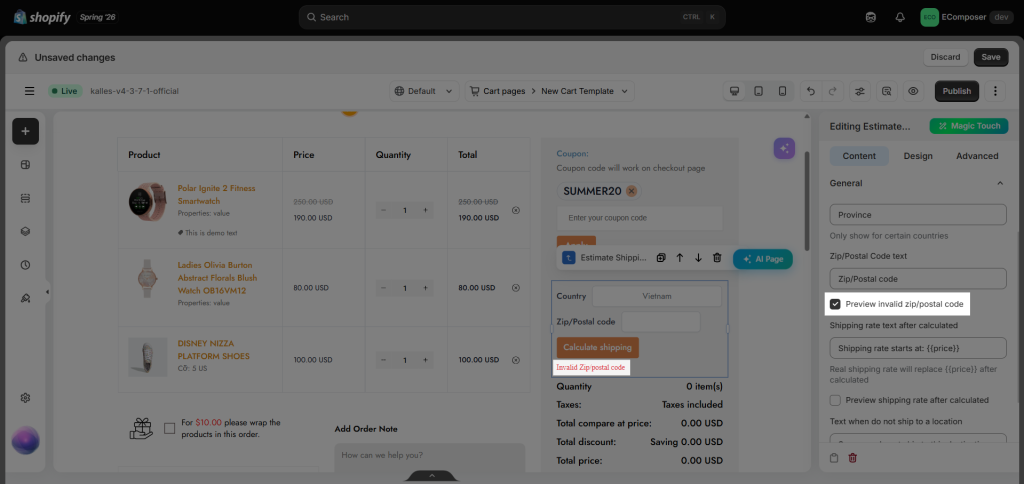Click the AI Page button
The image size is (1024, 484).
click(x=763, y=259)
